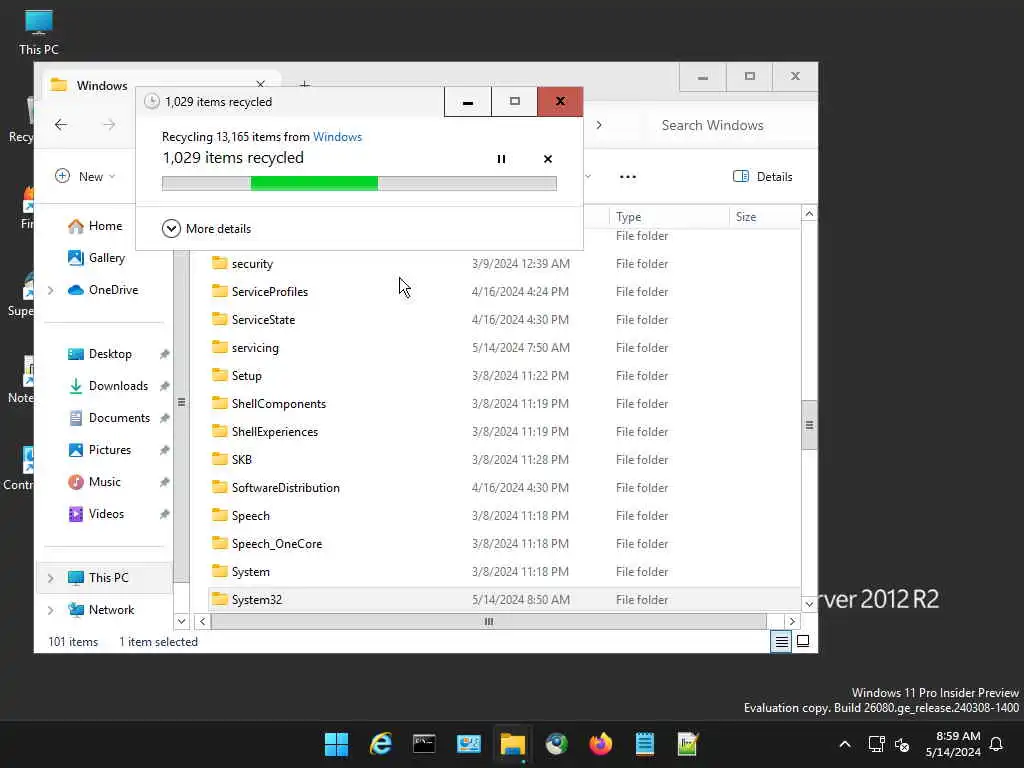Open pinned Videos folder
This screenshot has width=1024, height=768.
96,514
